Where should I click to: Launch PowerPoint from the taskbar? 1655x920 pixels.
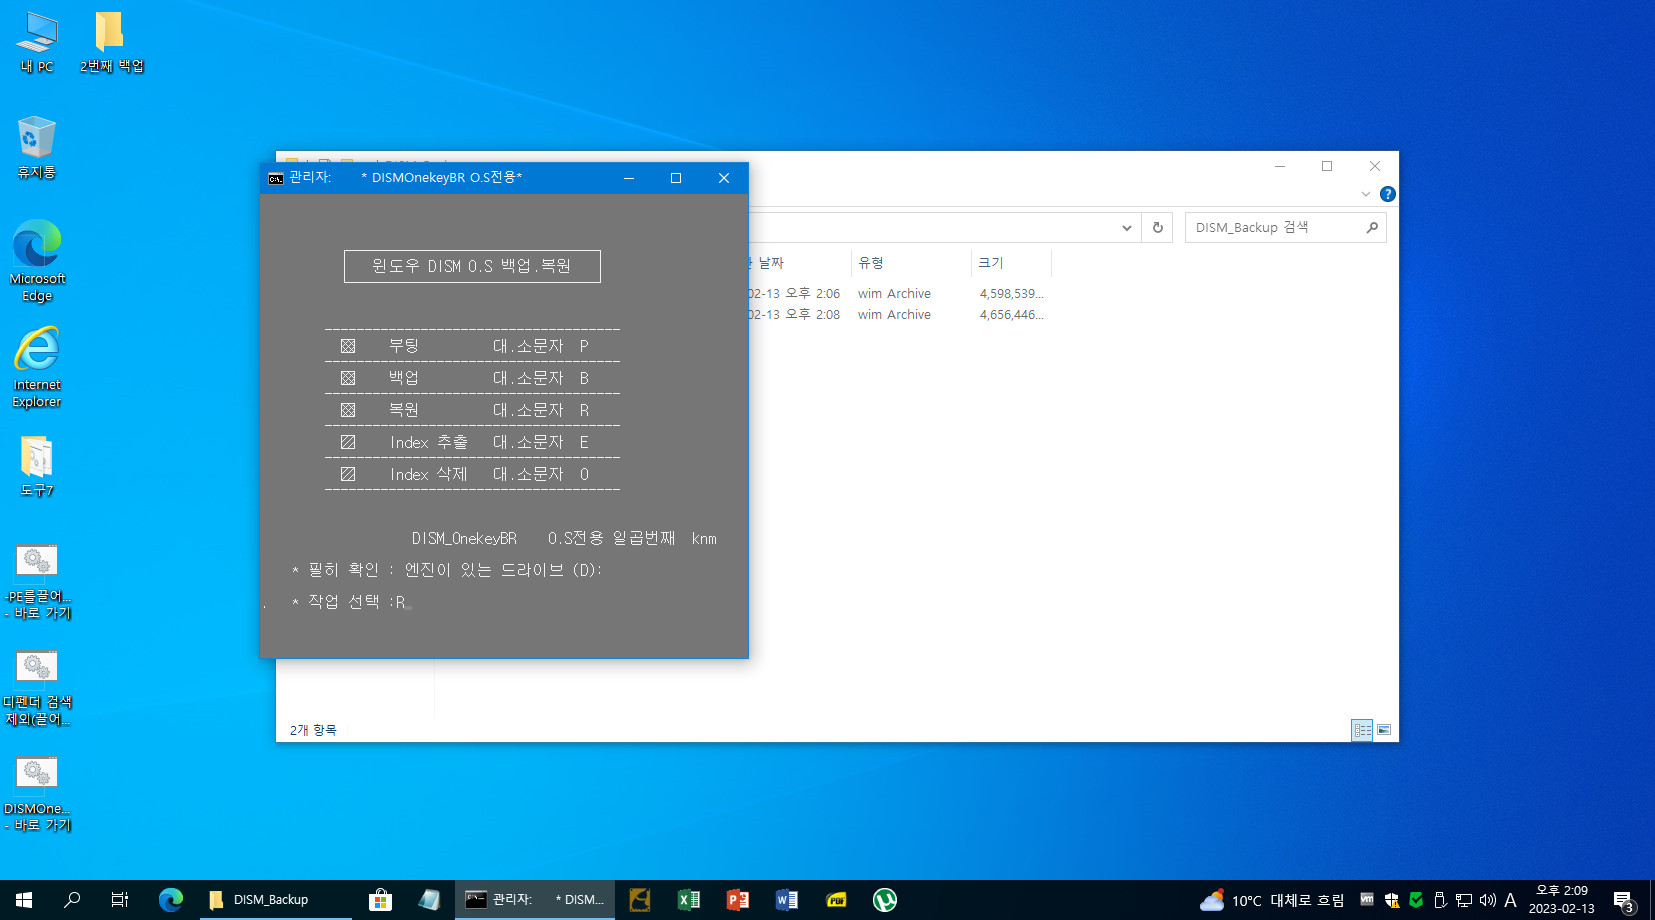(x=738, y=900)
